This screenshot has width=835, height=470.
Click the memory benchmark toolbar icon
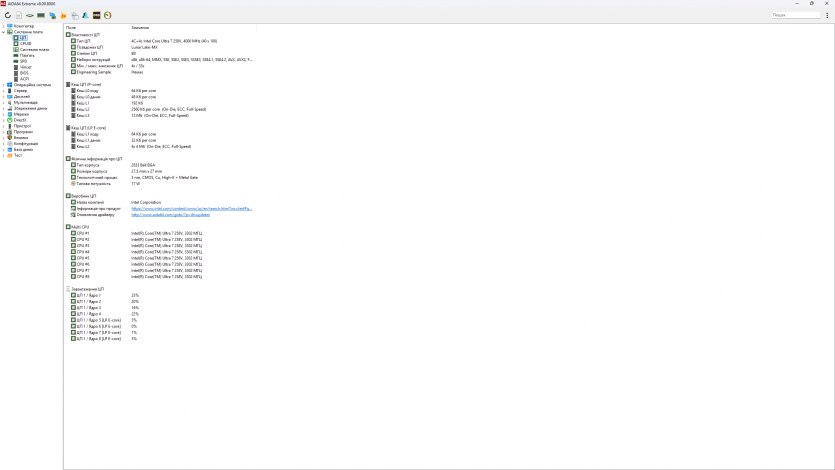41,15
